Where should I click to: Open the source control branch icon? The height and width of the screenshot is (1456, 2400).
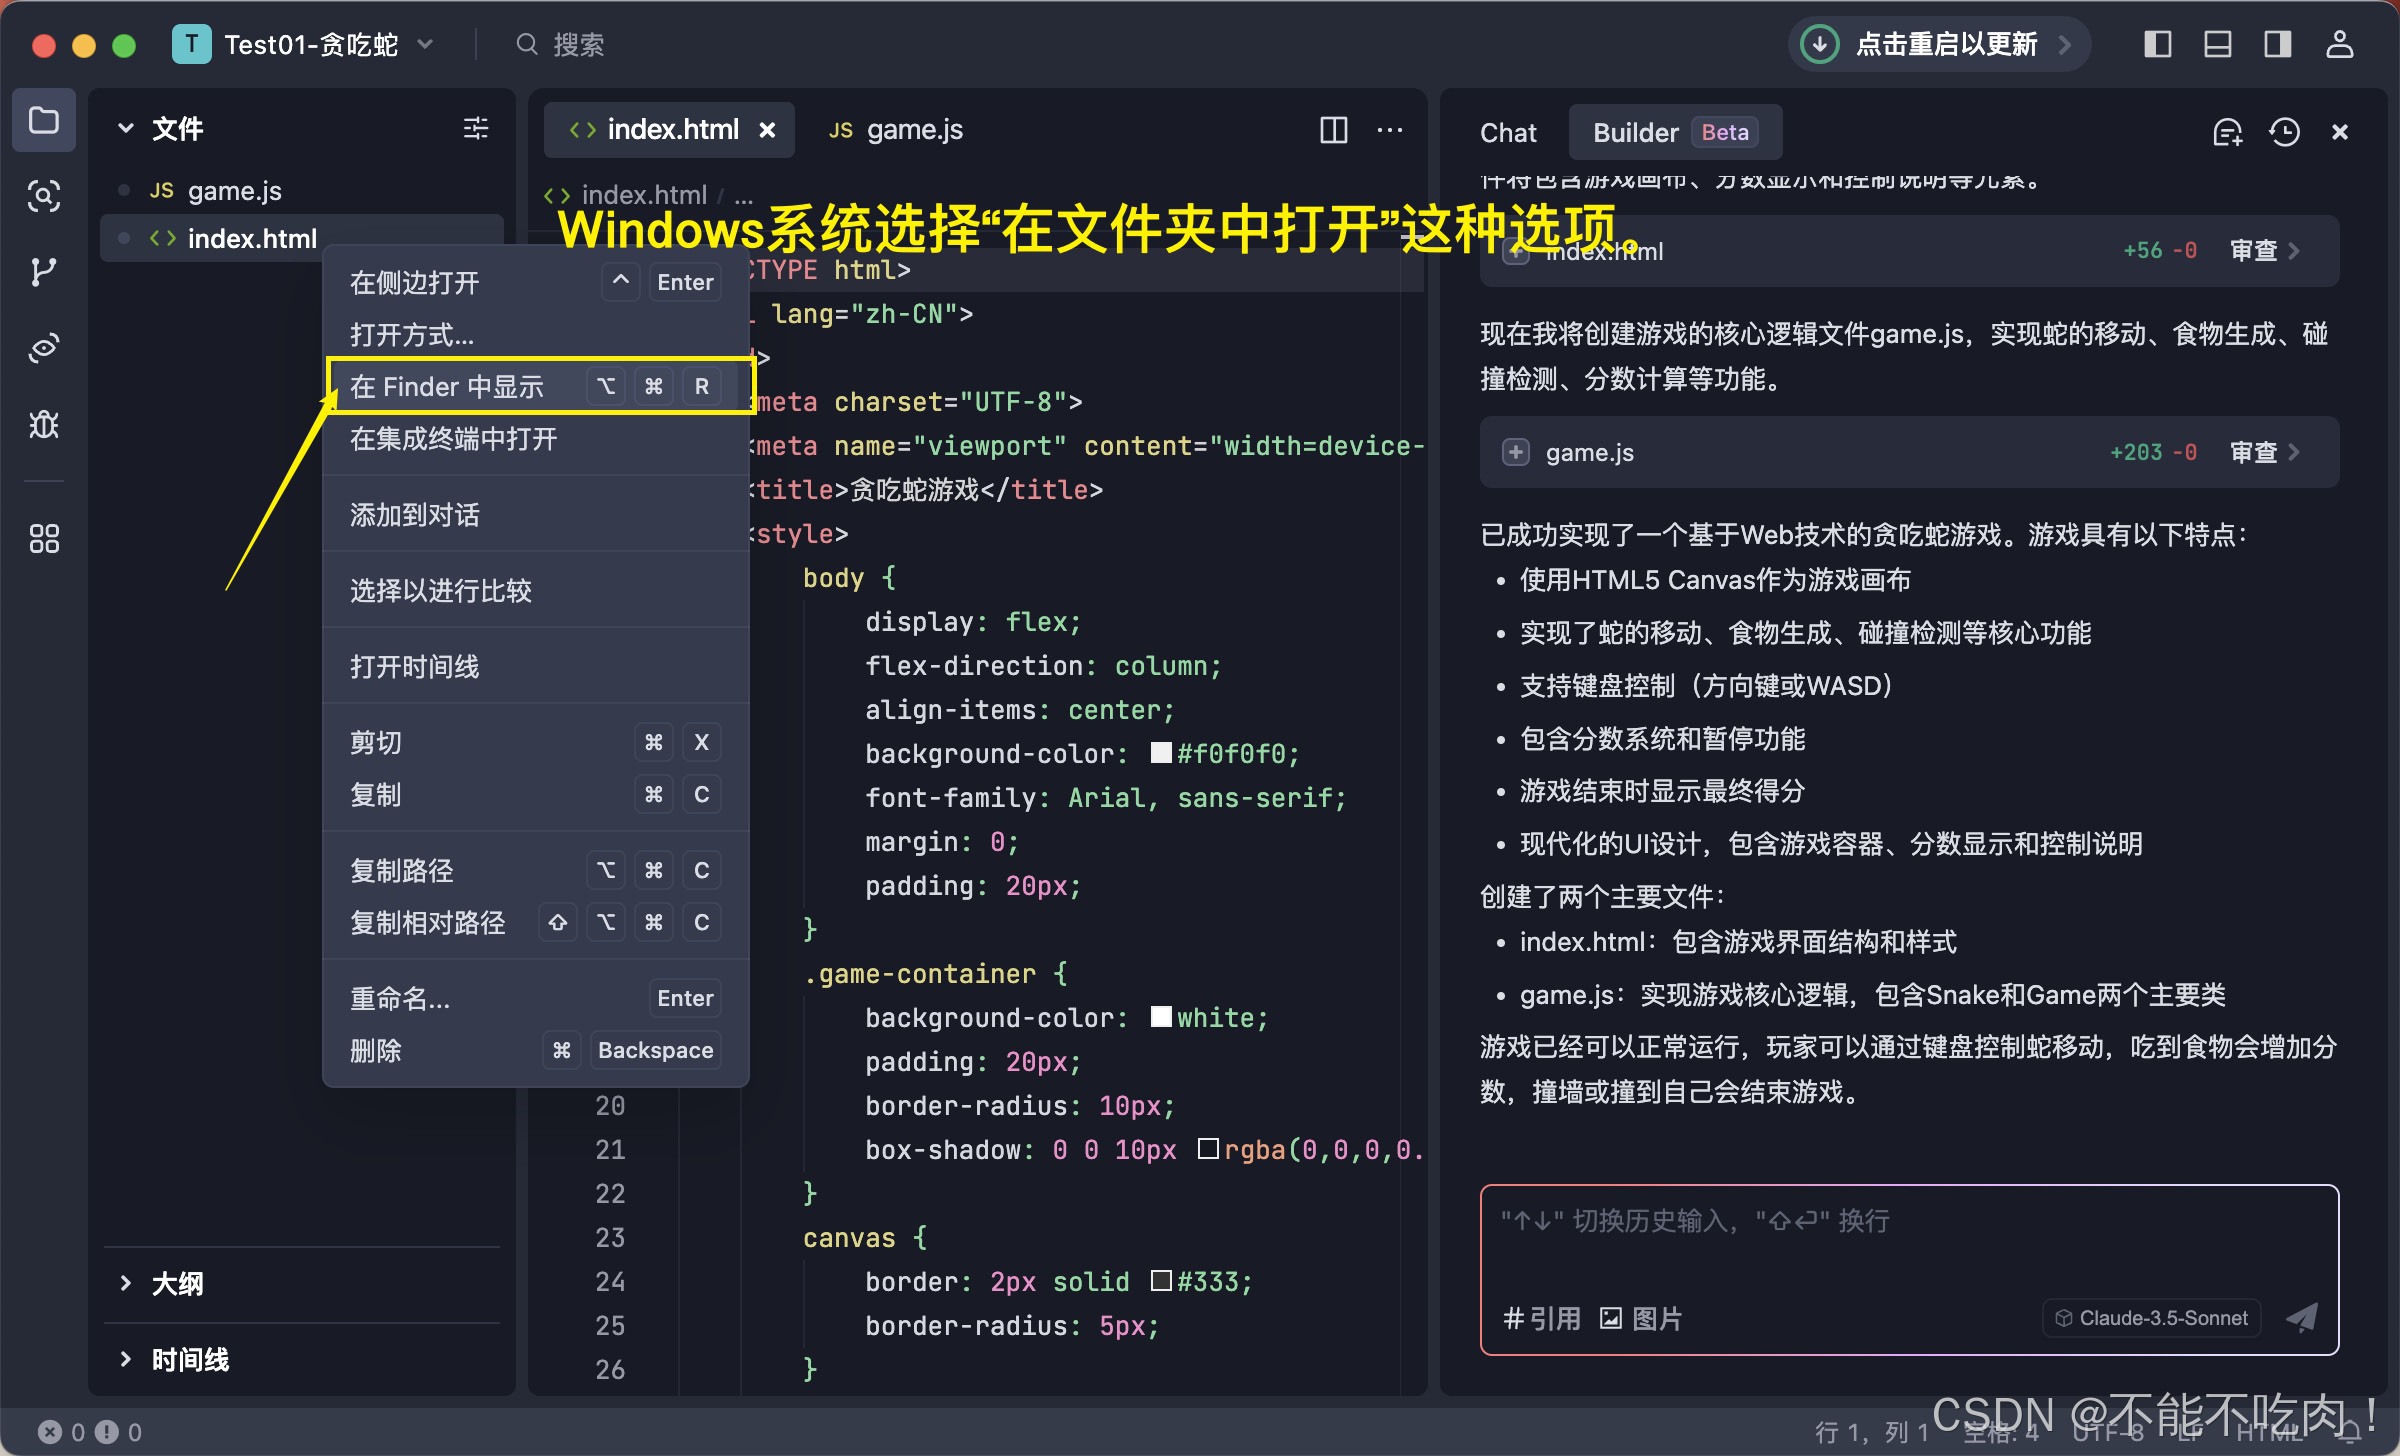(44, 272)
